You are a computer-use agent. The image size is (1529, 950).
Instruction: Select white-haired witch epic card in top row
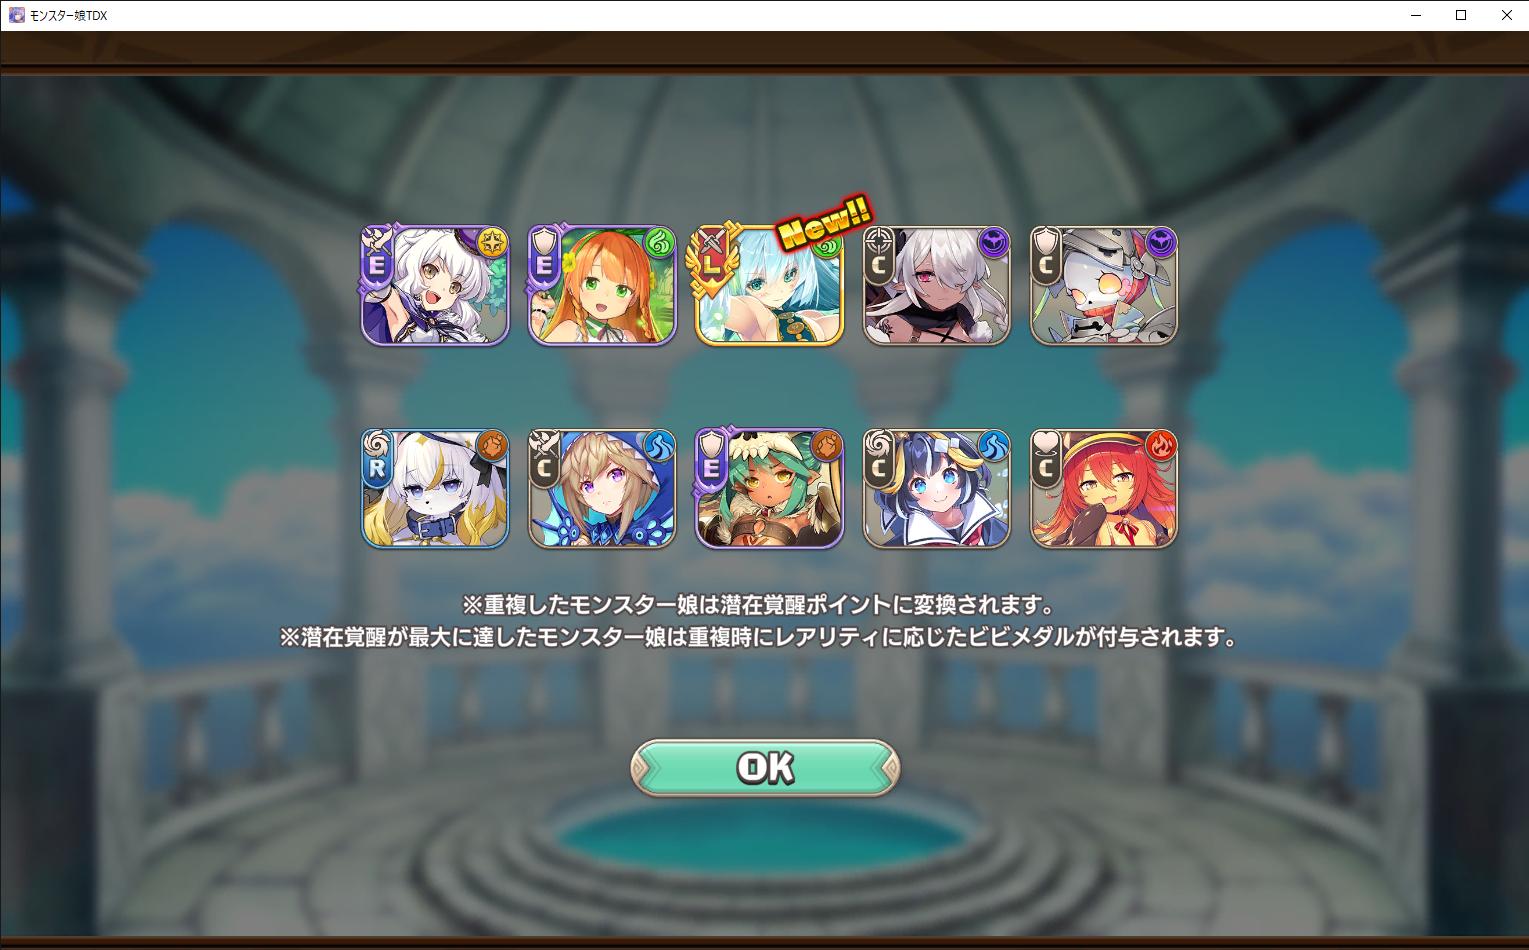point(435,286)
